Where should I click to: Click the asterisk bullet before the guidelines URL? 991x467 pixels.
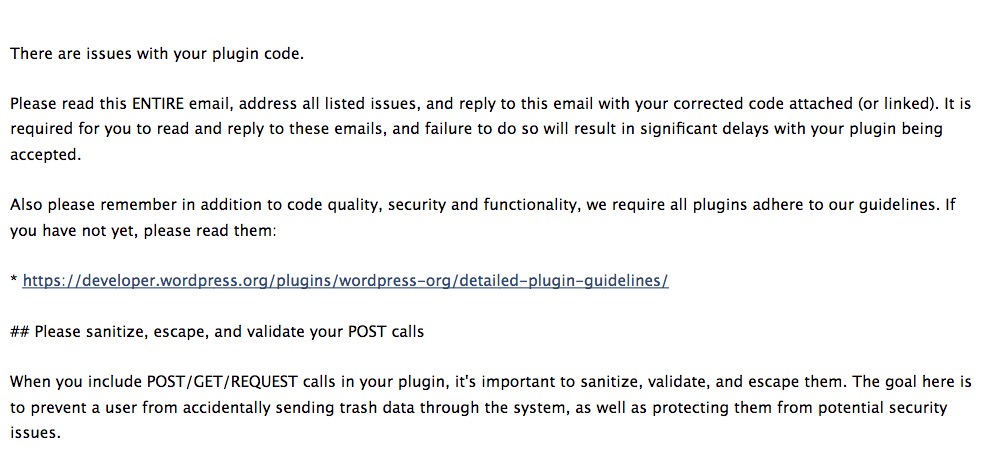point(14,283)
